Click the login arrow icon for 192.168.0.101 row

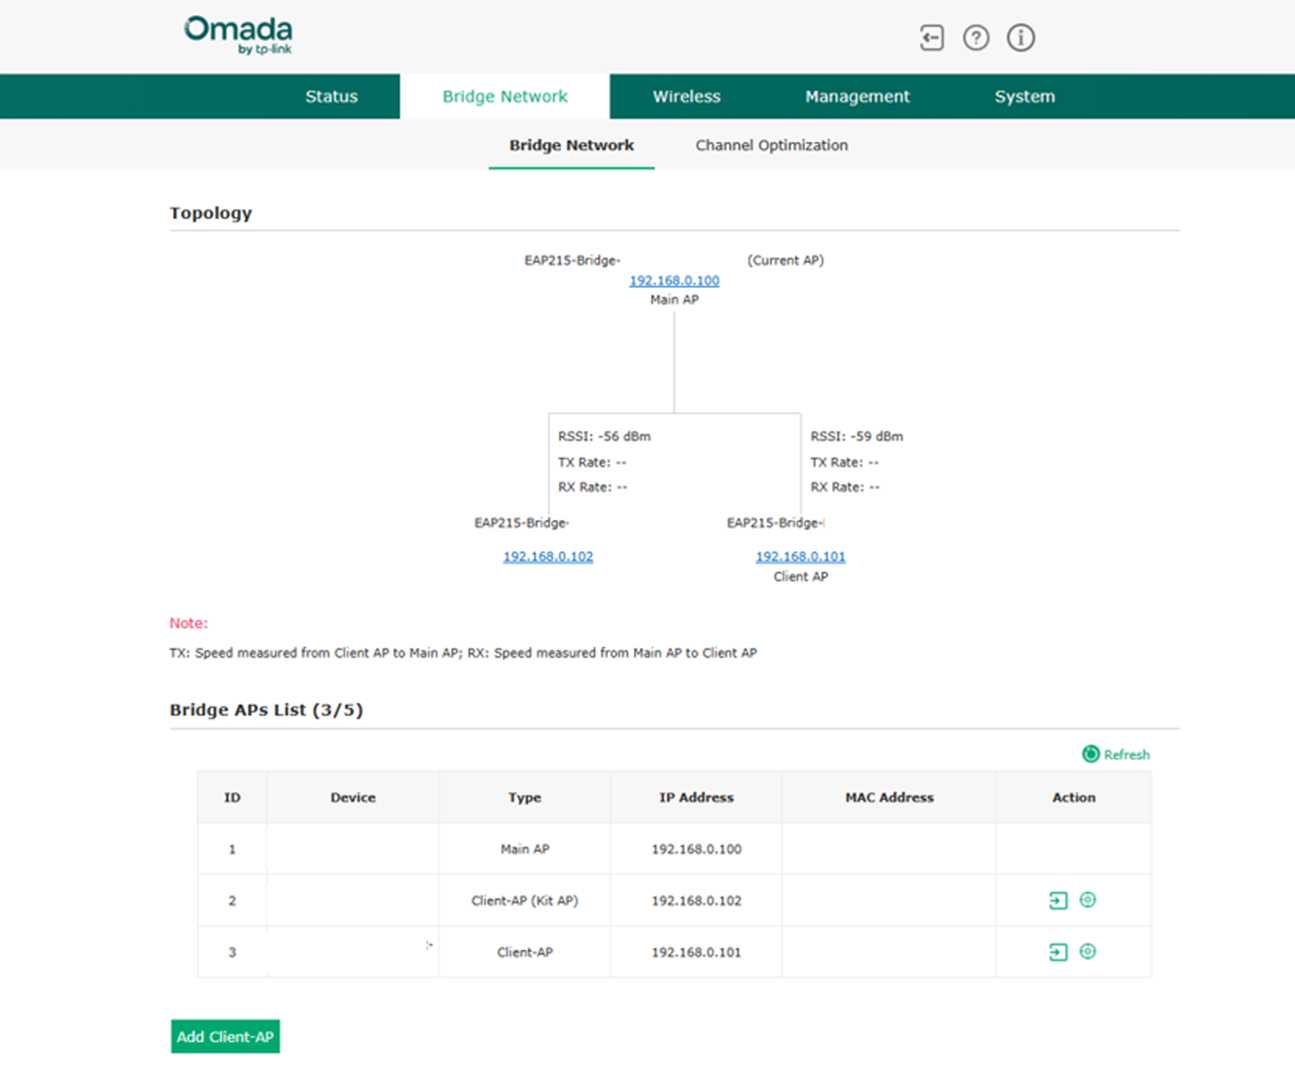tap(1058, 952)
